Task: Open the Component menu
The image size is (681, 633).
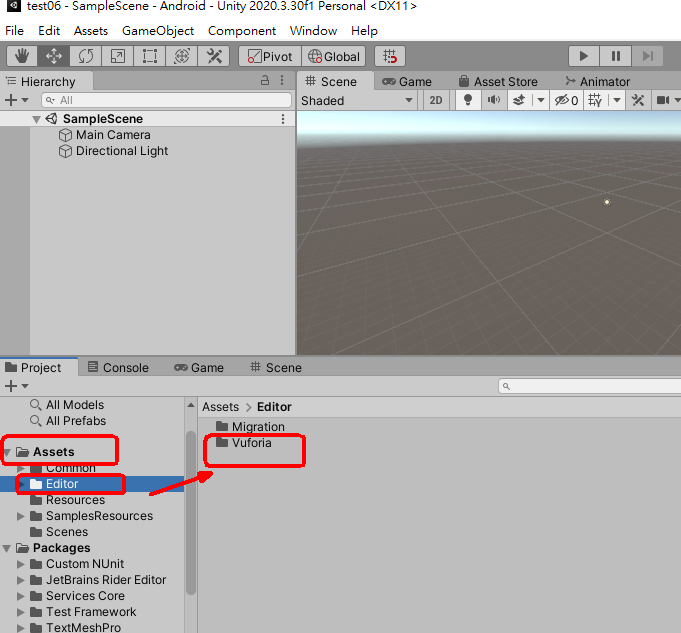Action: (242, 31)
